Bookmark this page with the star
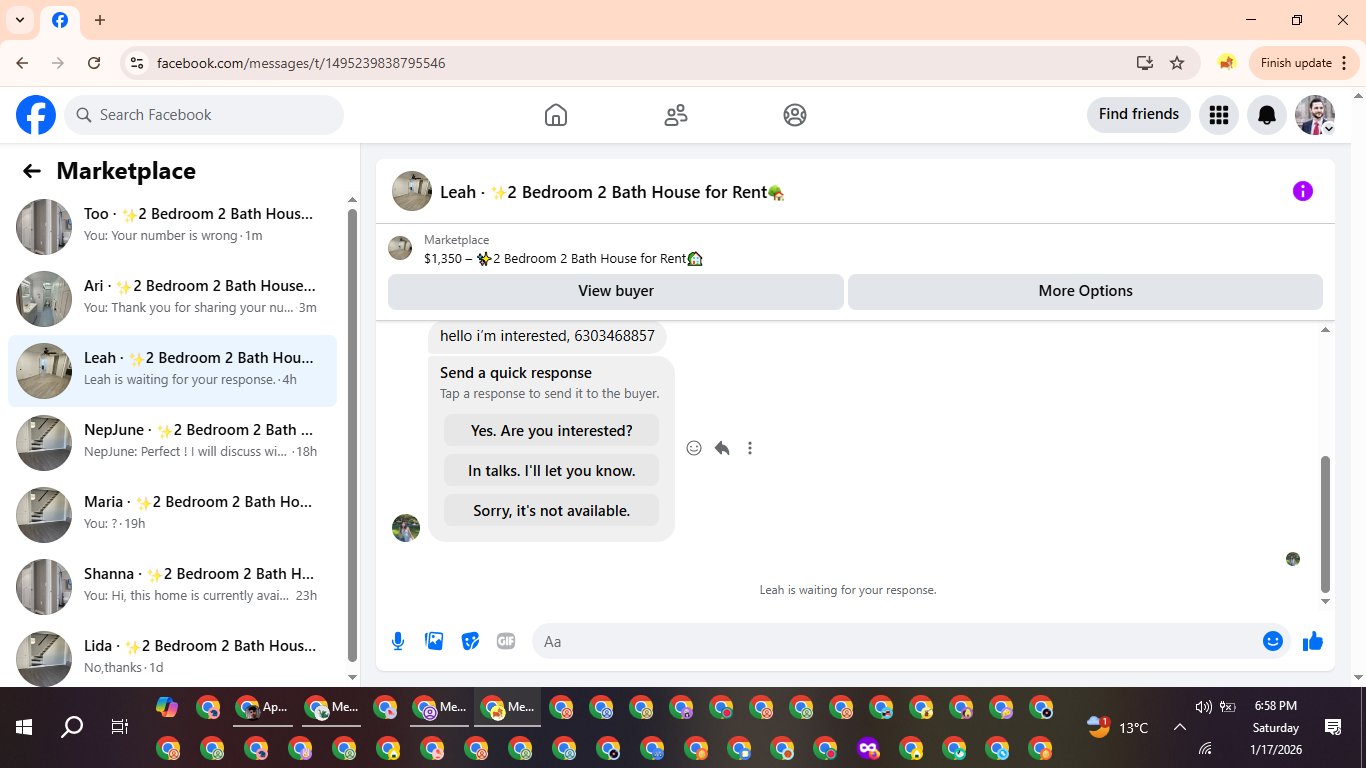The image size is (1366, 768). click(x=1177, y=63)
